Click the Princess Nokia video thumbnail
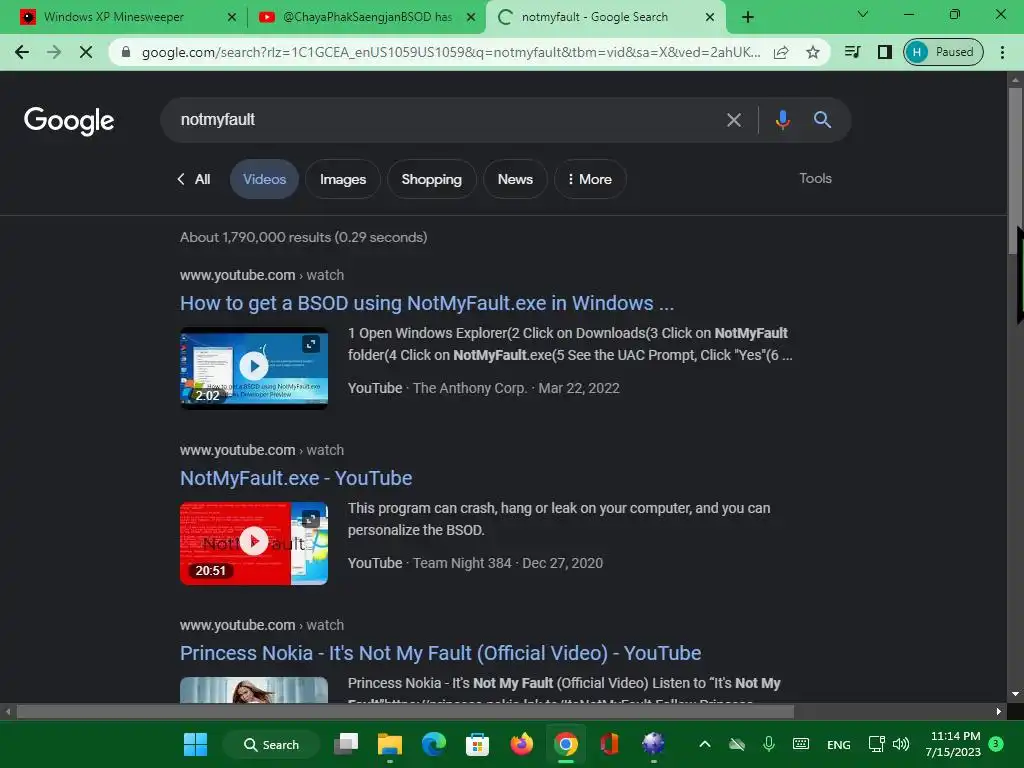1024x768 pixels. tap(254, 690)
